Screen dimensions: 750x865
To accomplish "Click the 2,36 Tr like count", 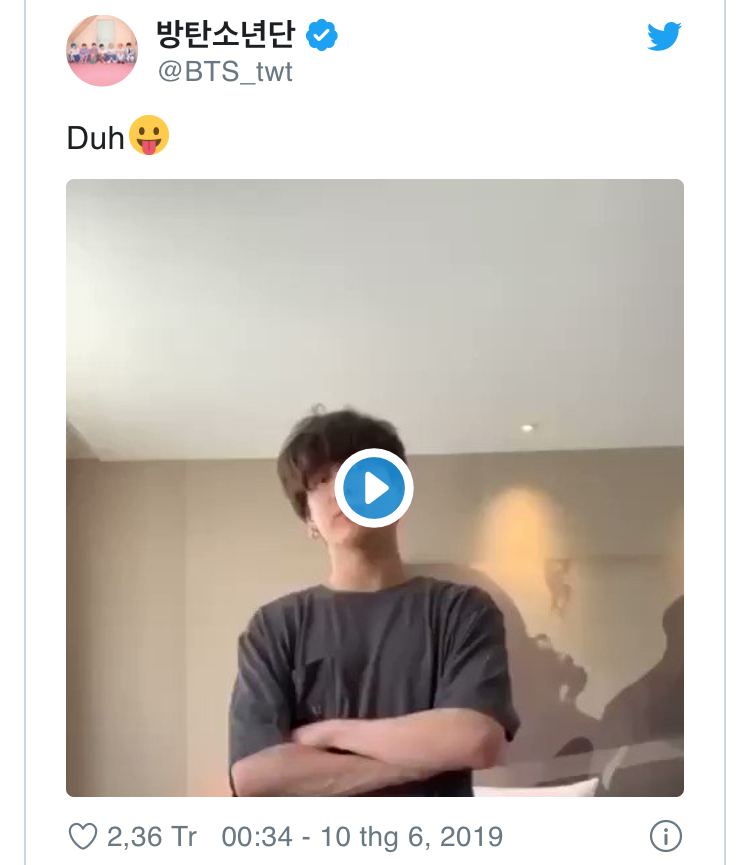I will click(x=152, y=836).
